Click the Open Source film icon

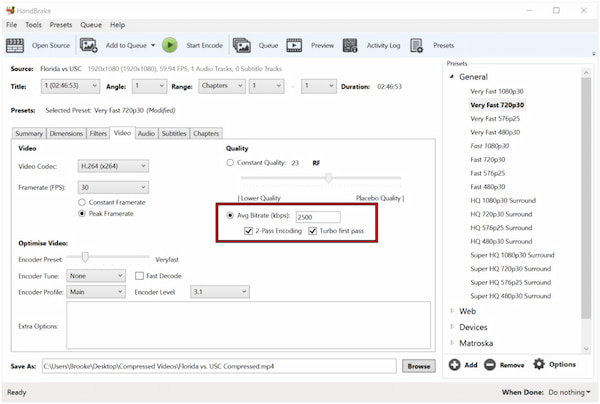click(x=15, y=45)
